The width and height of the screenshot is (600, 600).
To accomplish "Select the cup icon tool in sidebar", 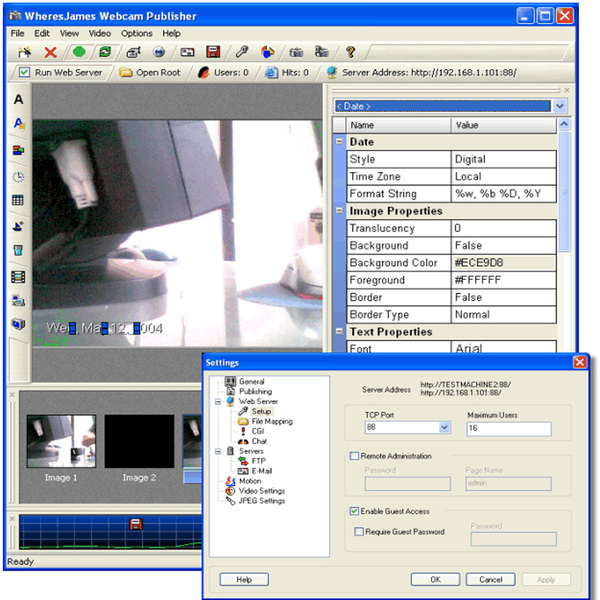I will pos(18,251).
